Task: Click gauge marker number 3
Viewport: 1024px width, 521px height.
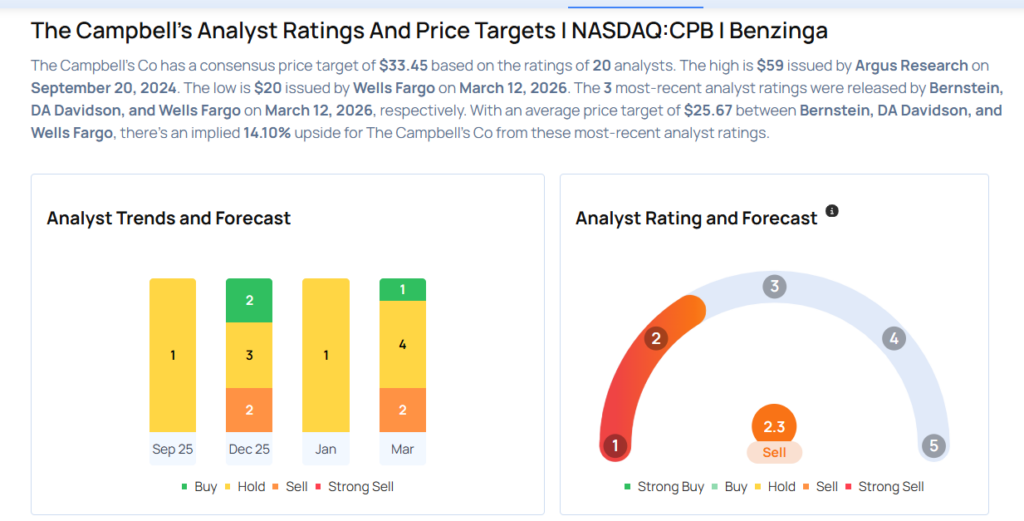Action: tap(773, 287)
